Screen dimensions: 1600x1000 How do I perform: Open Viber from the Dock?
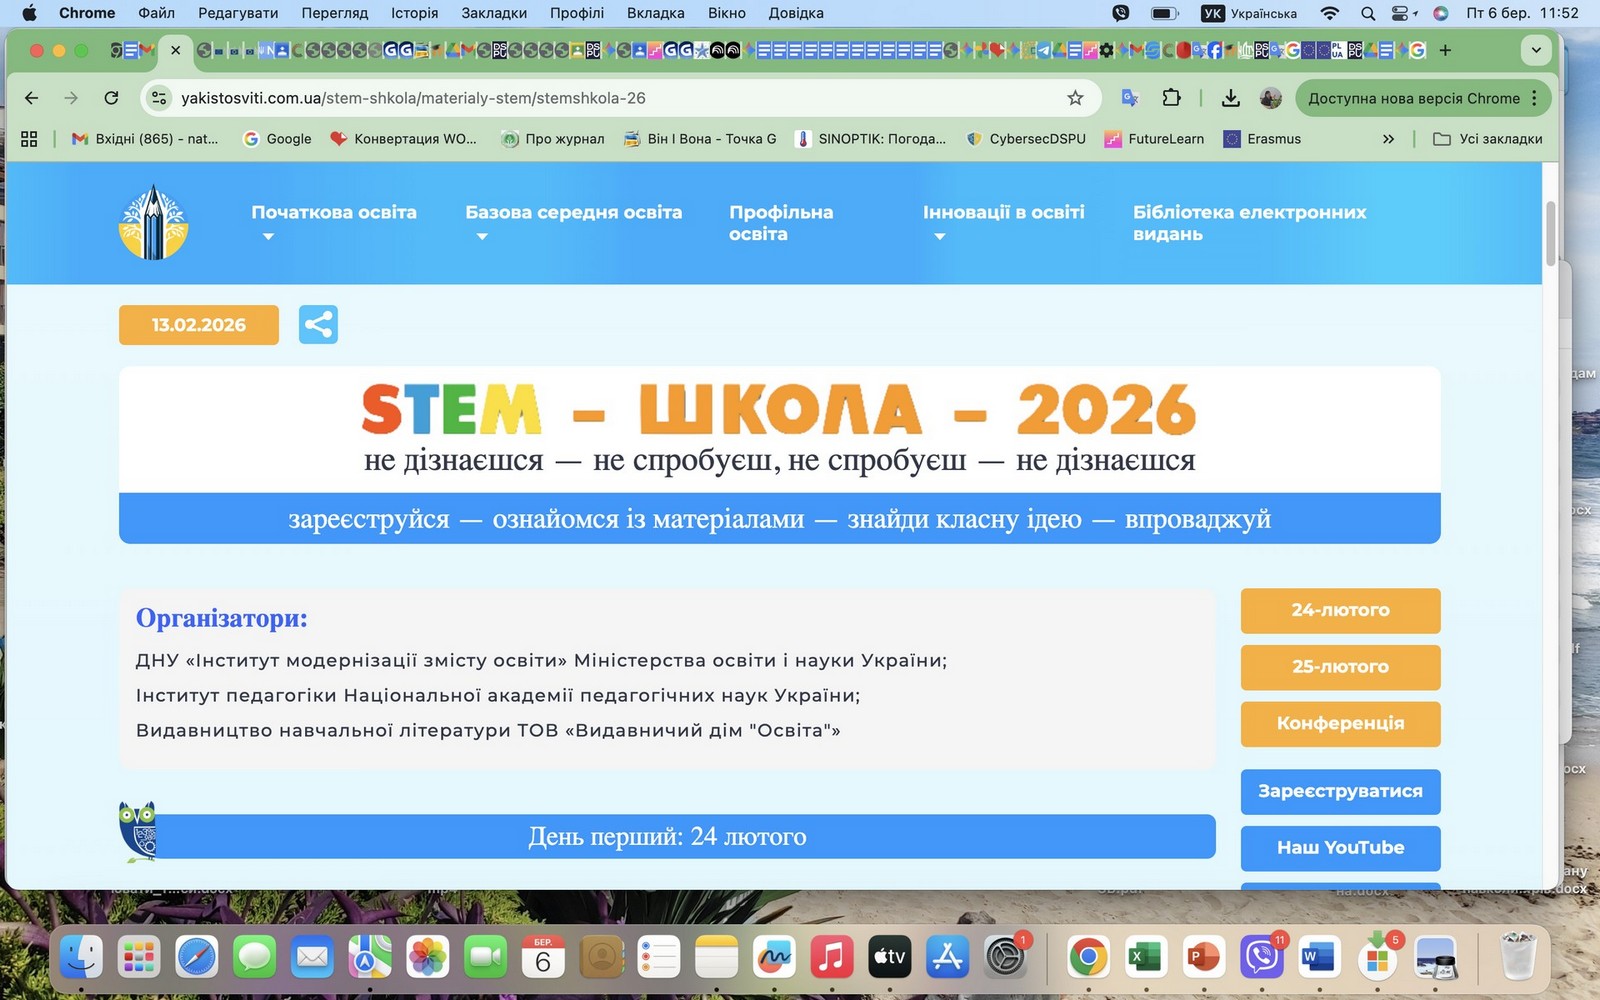[x=1261, y=958]
